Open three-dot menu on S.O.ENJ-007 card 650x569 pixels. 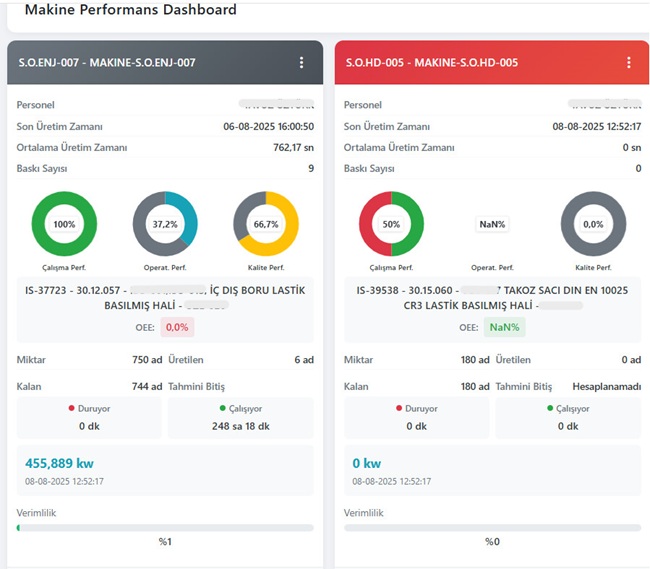point(301,62)
